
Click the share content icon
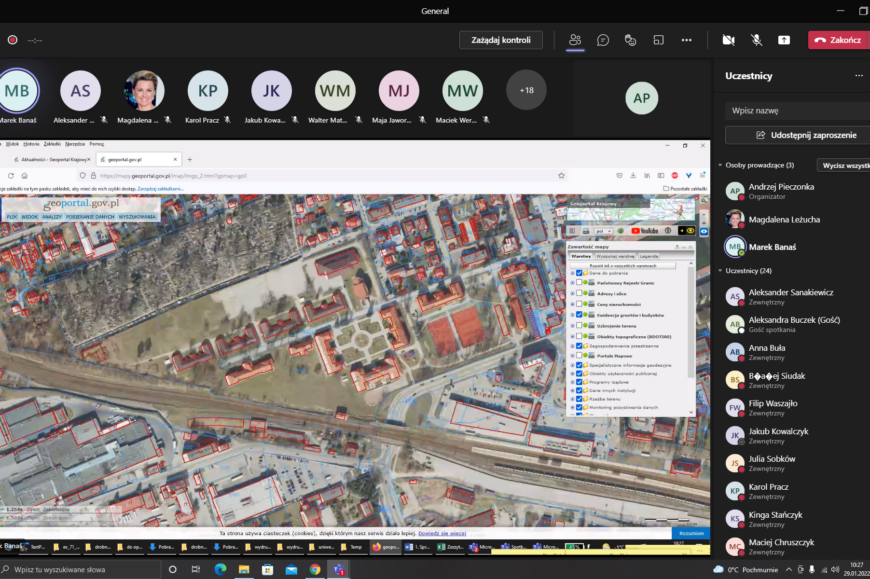[x=784, y=40]
